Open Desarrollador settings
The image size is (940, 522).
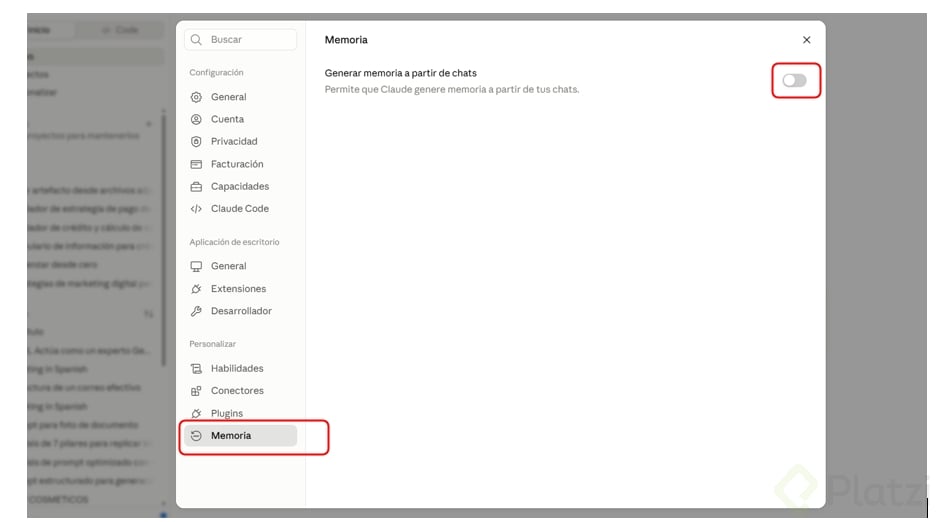[240, 311]
